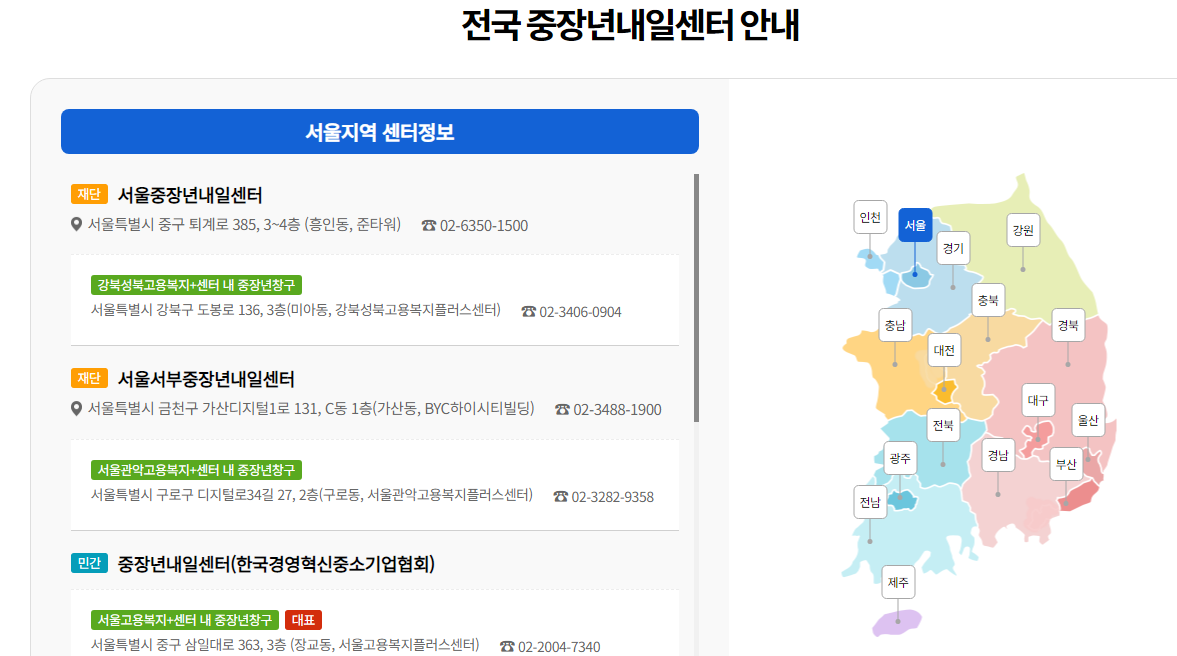Click 서울관악고용복지+센터 내 중장년창구 green tag

point(196,470)
